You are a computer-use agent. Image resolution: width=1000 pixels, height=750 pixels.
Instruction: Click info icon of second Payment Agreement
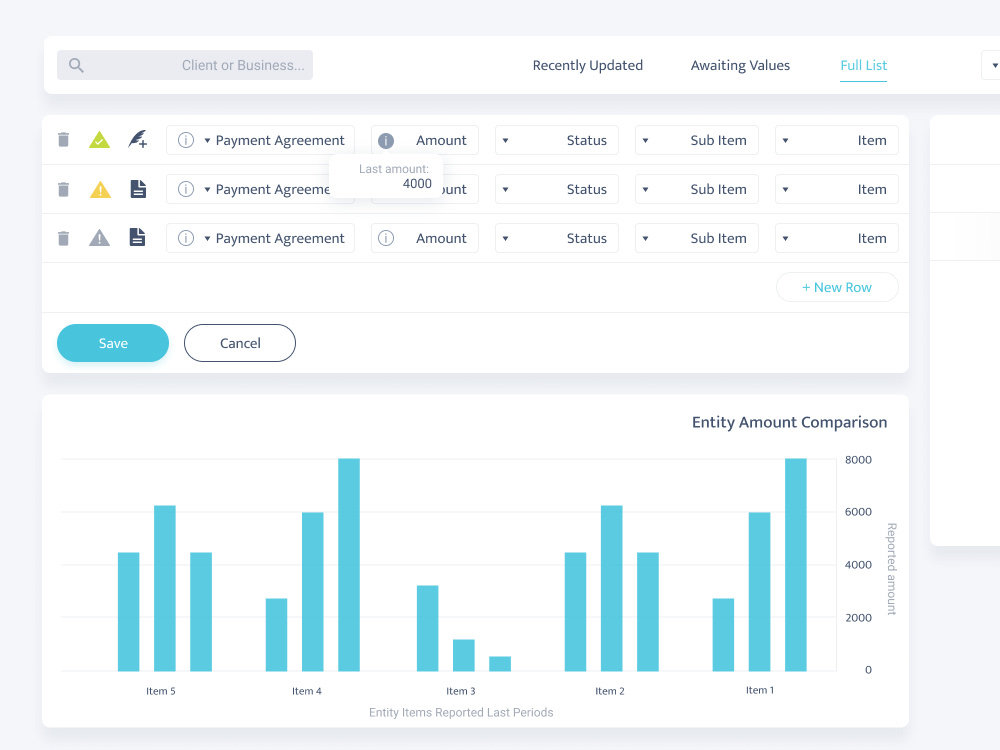(x=186, y=189)
